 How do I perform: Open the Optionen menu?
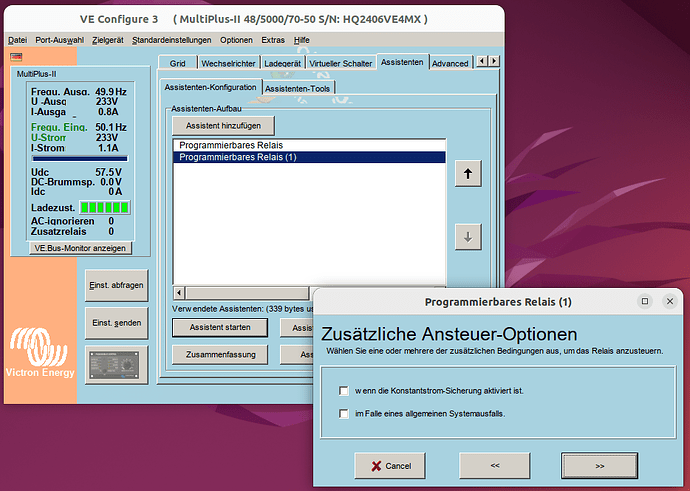pos(236,40)
